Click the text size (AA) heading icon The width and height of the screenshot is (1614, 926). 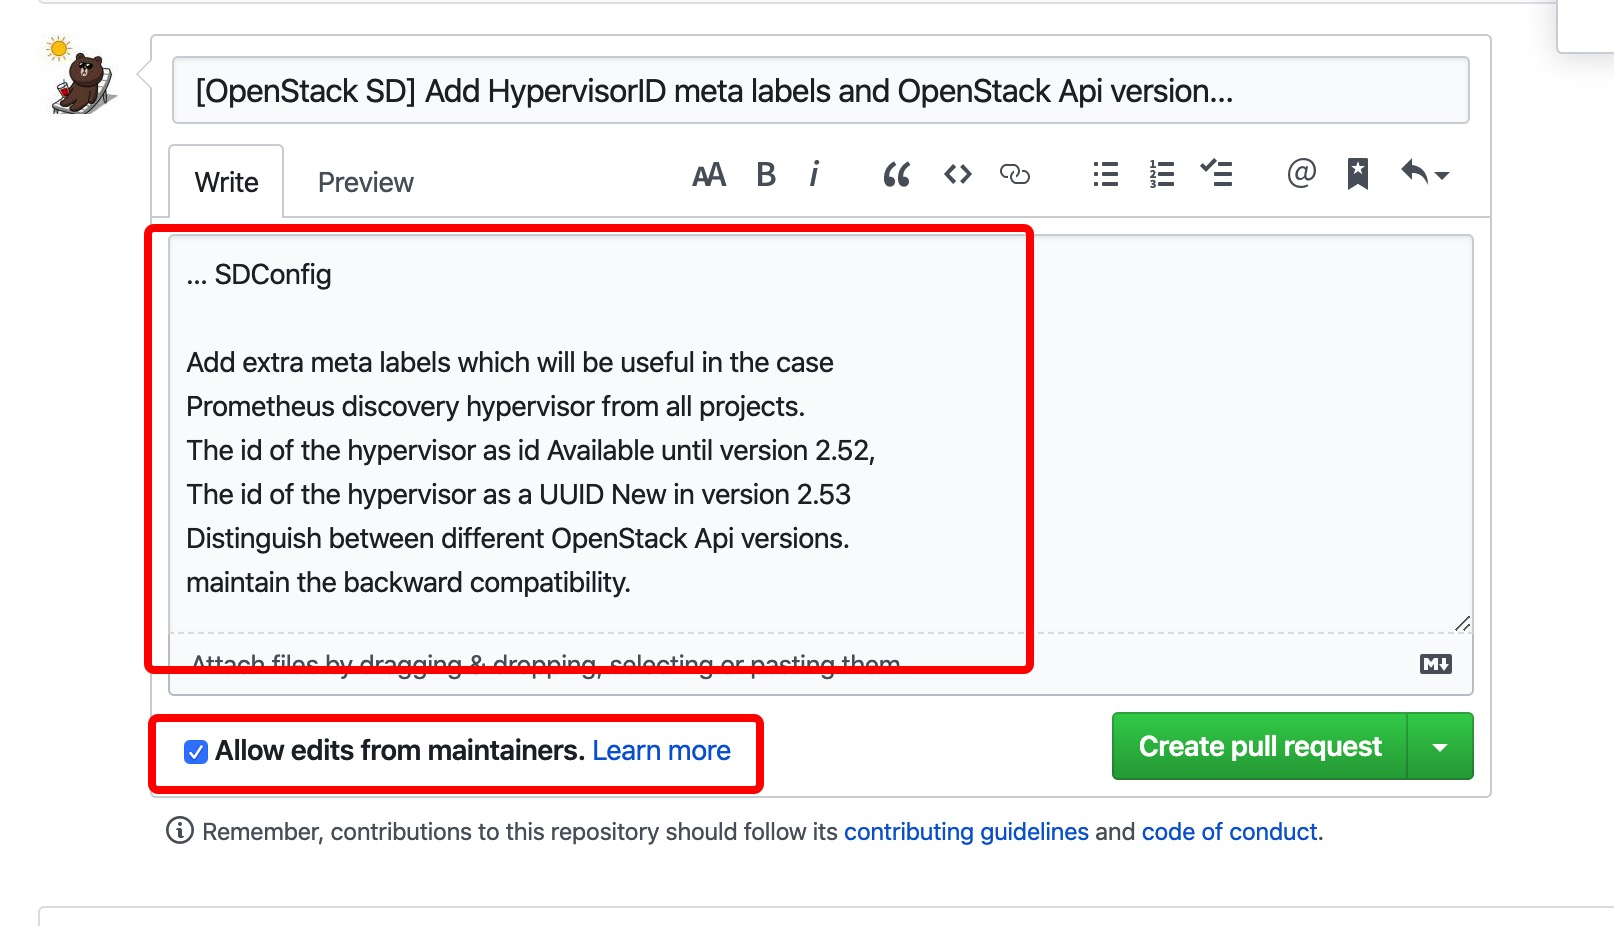click(709, 176)
